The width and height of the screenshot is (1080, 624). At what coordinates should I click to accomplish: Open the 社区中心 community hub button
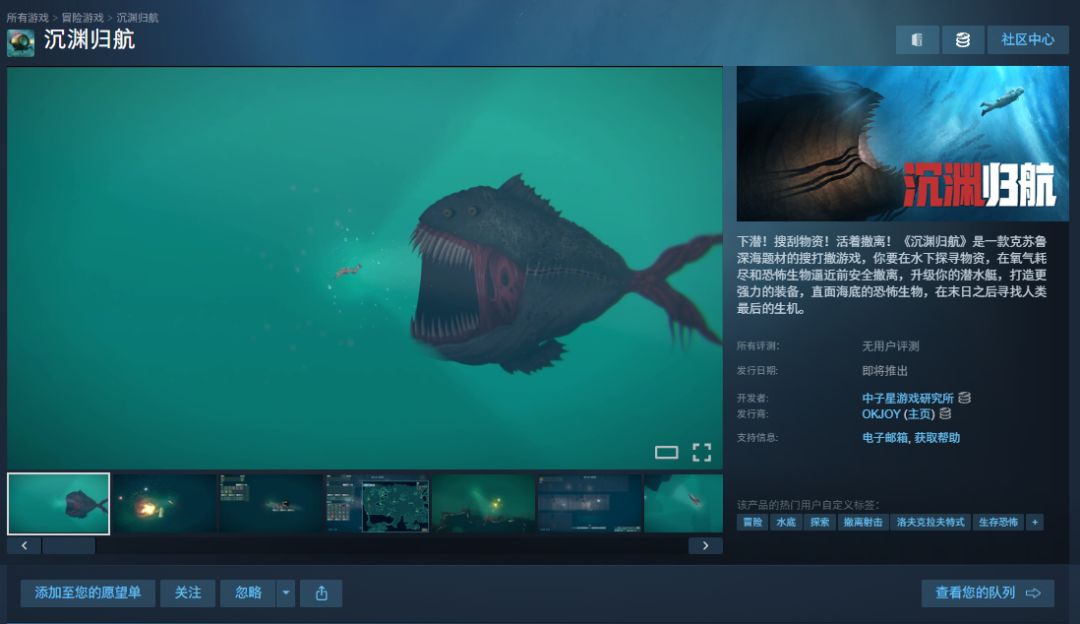click(1028, 40)
